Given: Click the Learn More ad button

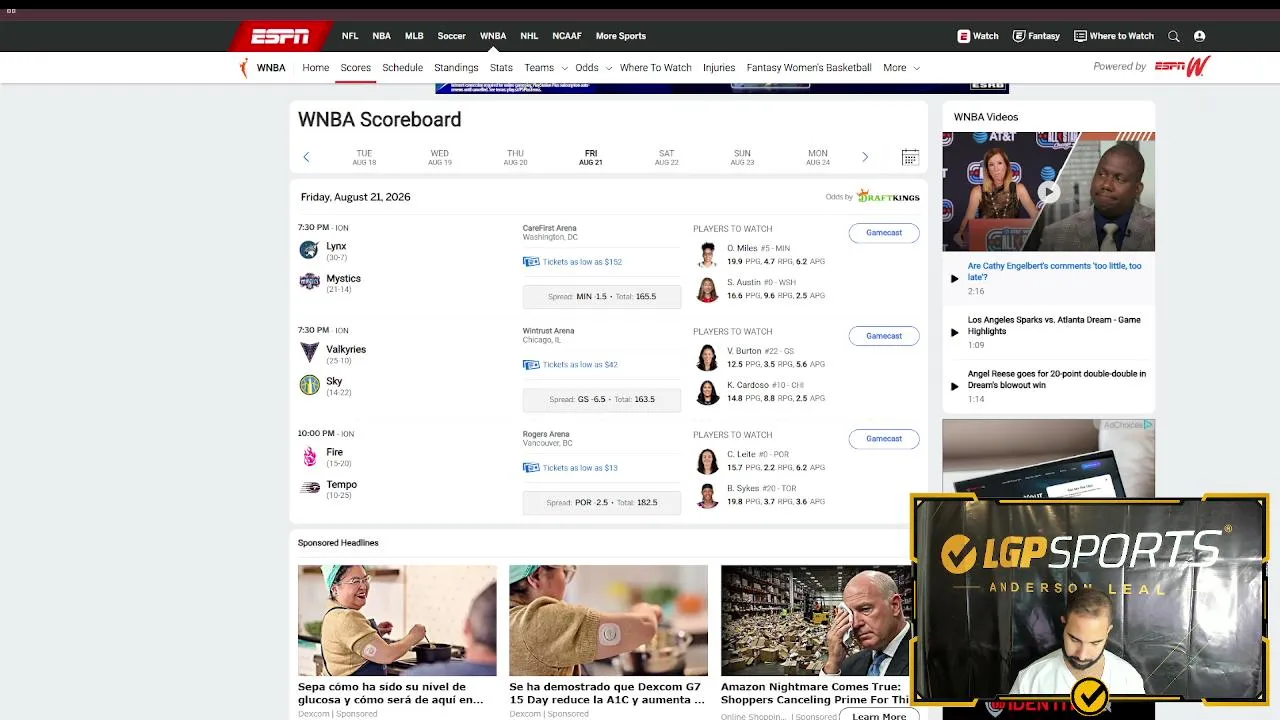Looking at the screenshot, I should tap(879, 716).
